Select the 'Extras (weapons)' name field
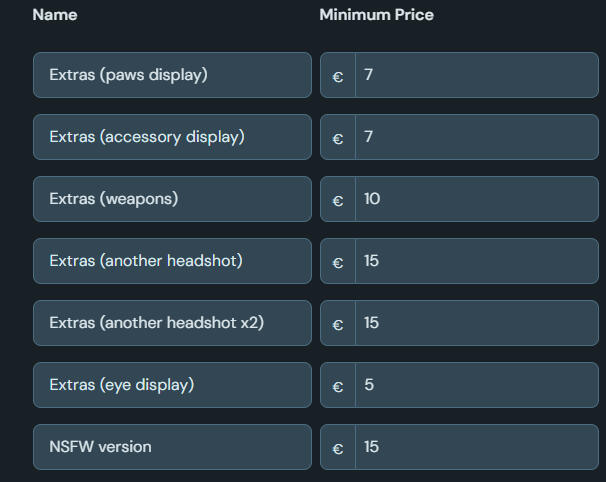This screenshot has width=606, height=482. coord(172,199)
